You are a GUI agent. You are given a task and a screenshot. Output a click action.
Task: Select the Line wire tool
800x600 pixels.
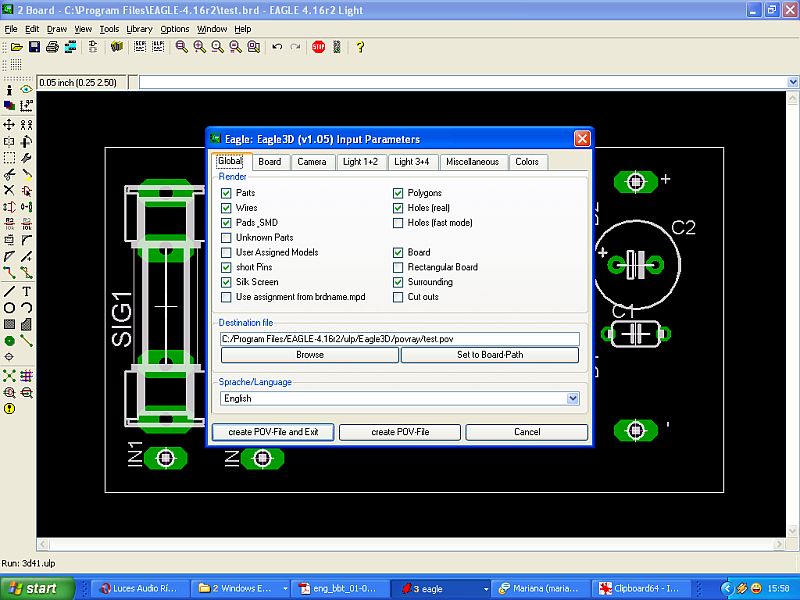pyautogui.click(x=9, y=291)
